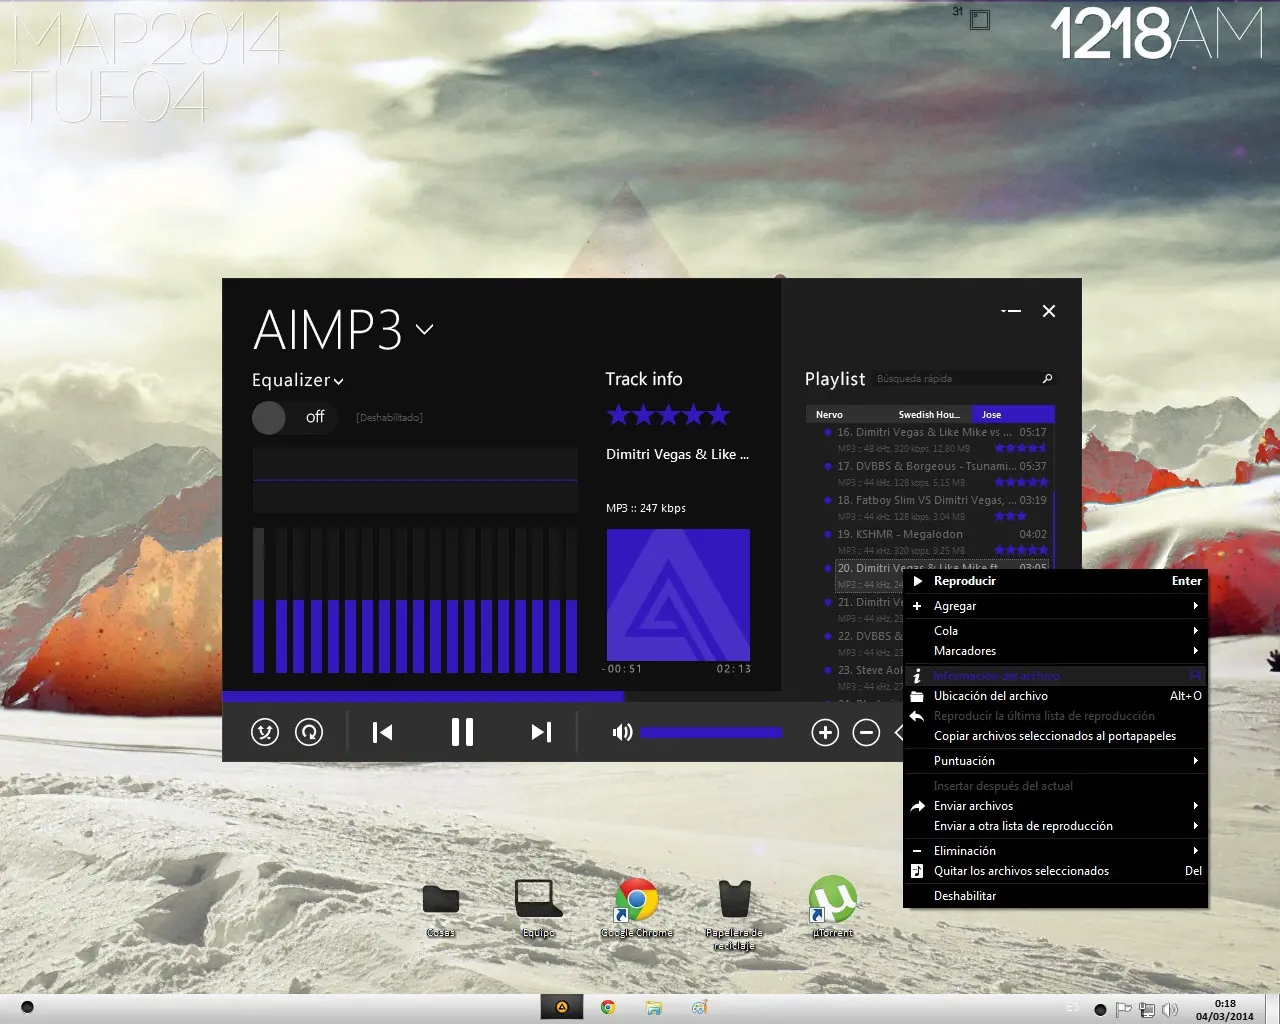Open file explorer from the taskbar
This screenshot has height=1024, width=1280.
(653, 1008)
